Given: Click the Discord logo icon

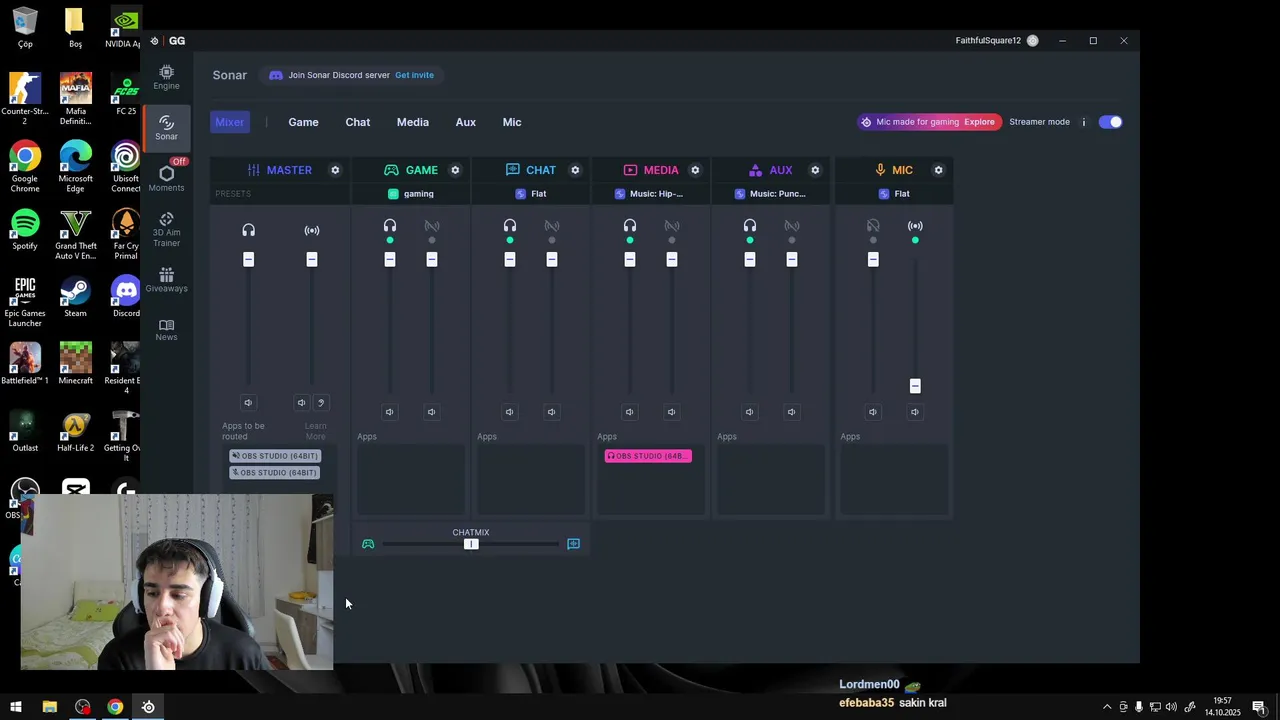Looking at the screenshot, I should click(x=276, y=75).
